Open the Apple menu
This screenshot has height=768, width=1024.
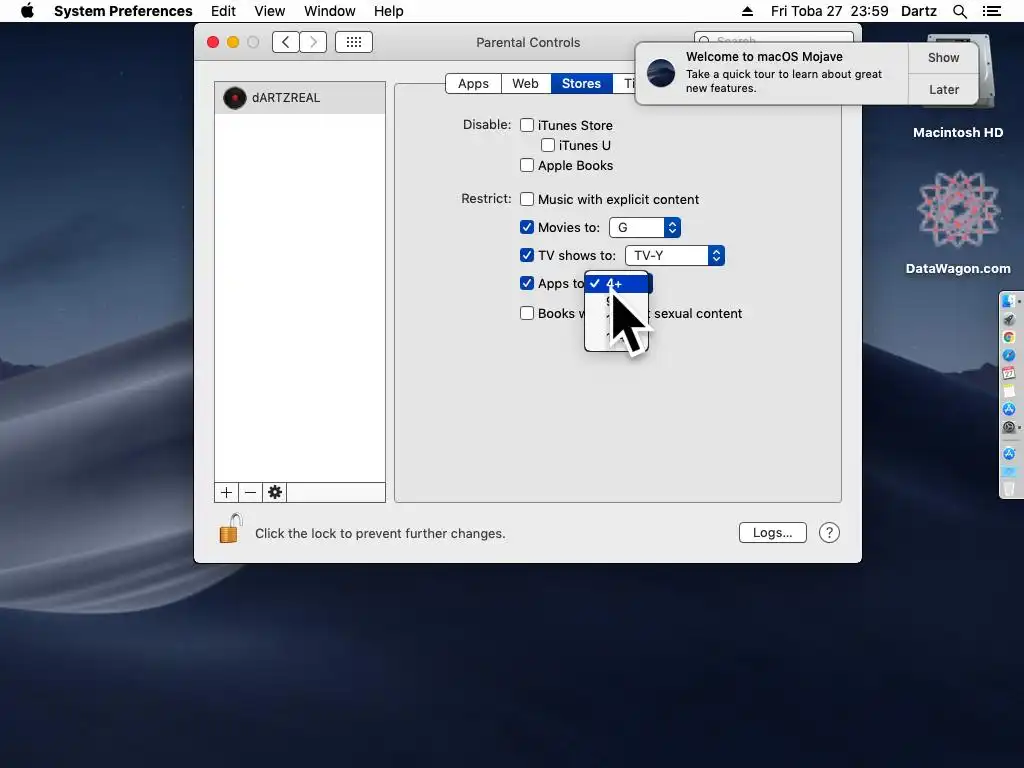tap(27, 11)
